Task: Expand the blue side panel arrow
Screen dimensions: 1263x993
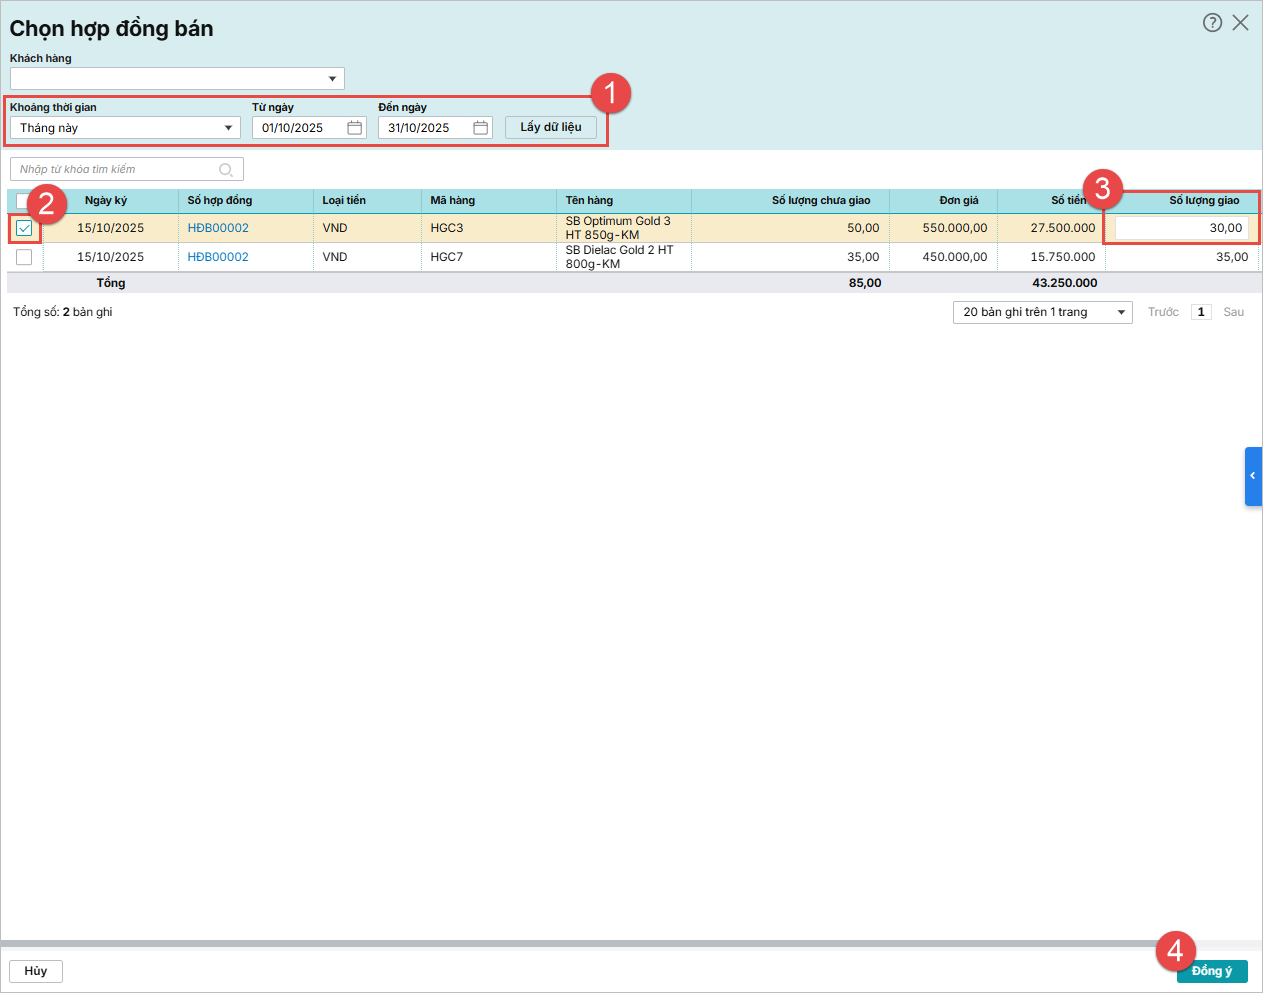Action: point(1253,476)
